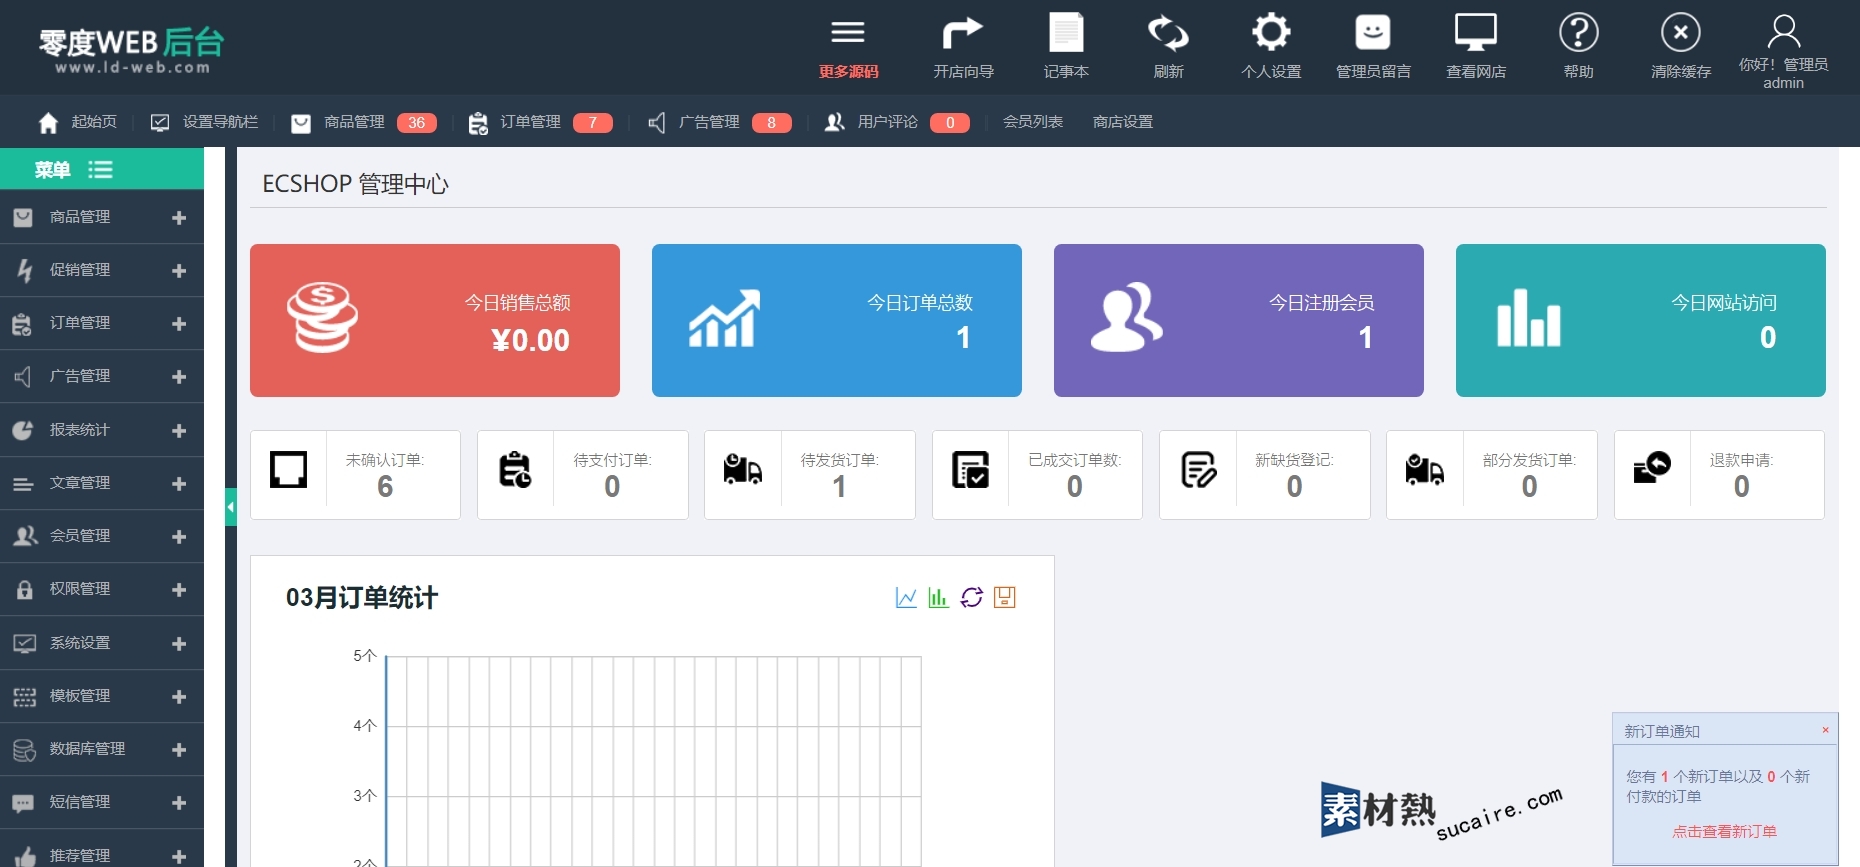Image resolution: width=1860 pixels, height=867 pixels.
Task: Expand 权限管理 in the sidebar
Action: (179, 589)
